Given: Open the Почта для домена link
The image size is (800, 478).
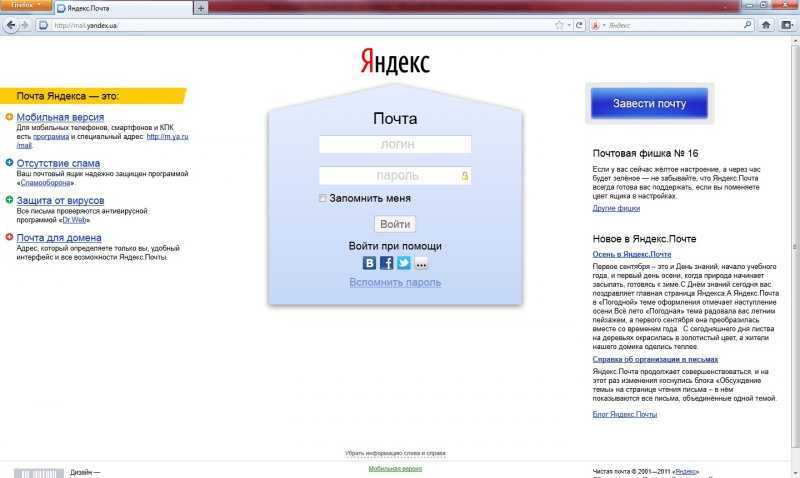Looking at the screenshot, I should [x=59, y=238].
